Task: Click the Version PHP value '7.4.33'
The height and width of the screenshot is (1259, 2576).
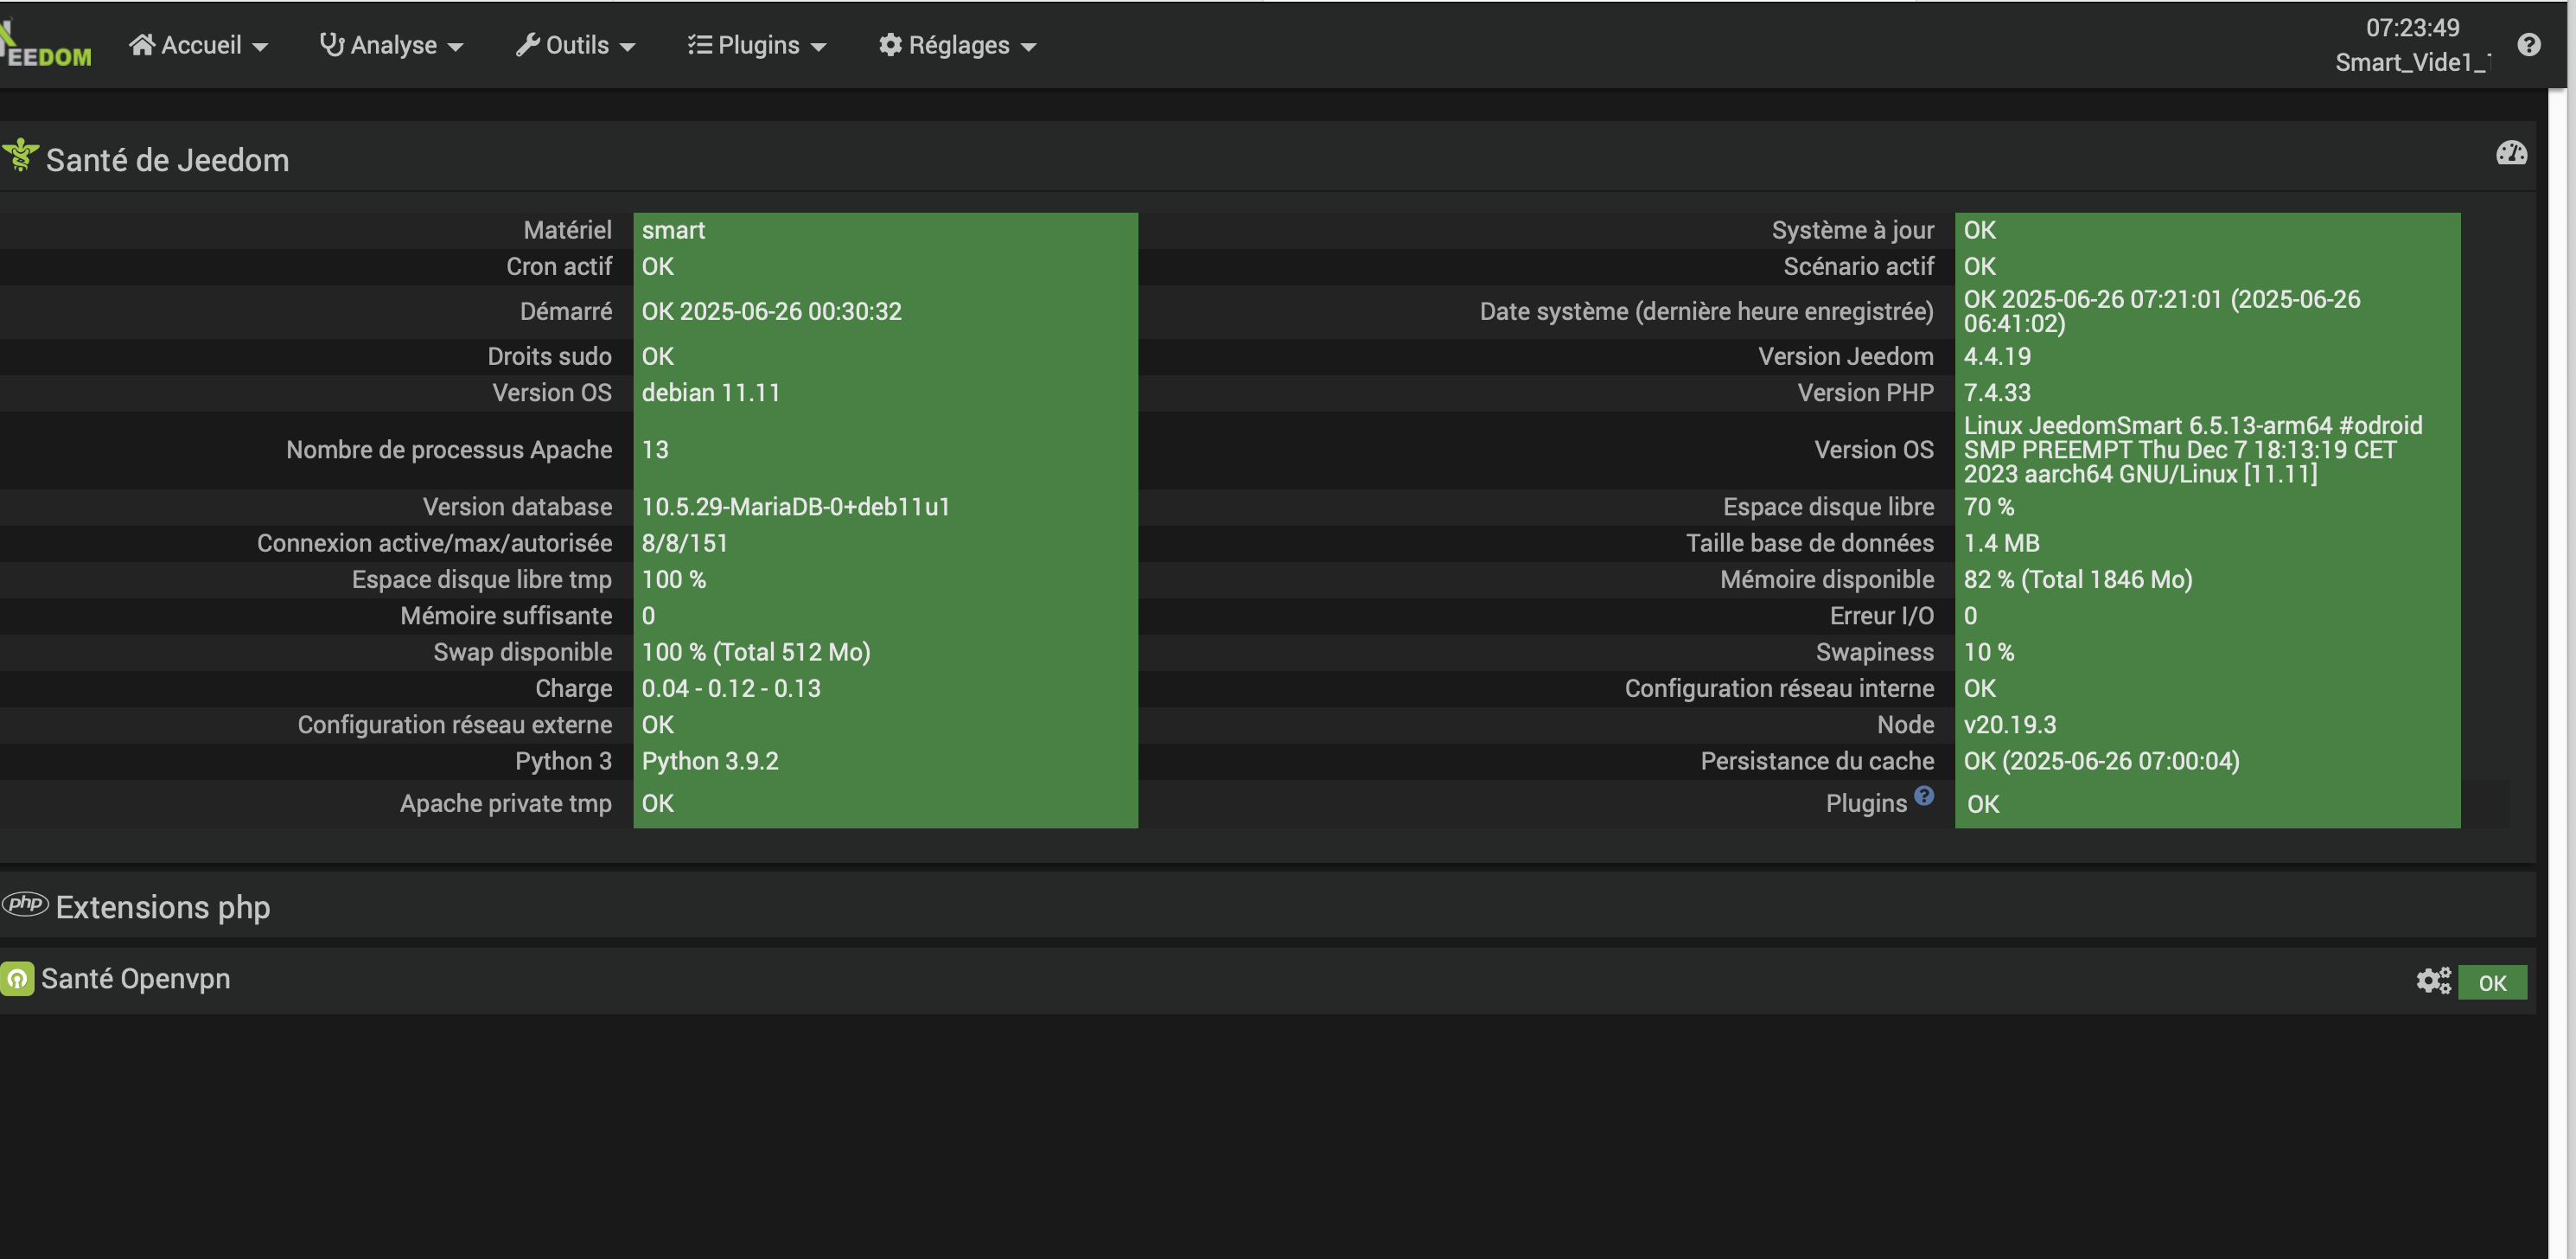Action: (x=1997, y=393)
